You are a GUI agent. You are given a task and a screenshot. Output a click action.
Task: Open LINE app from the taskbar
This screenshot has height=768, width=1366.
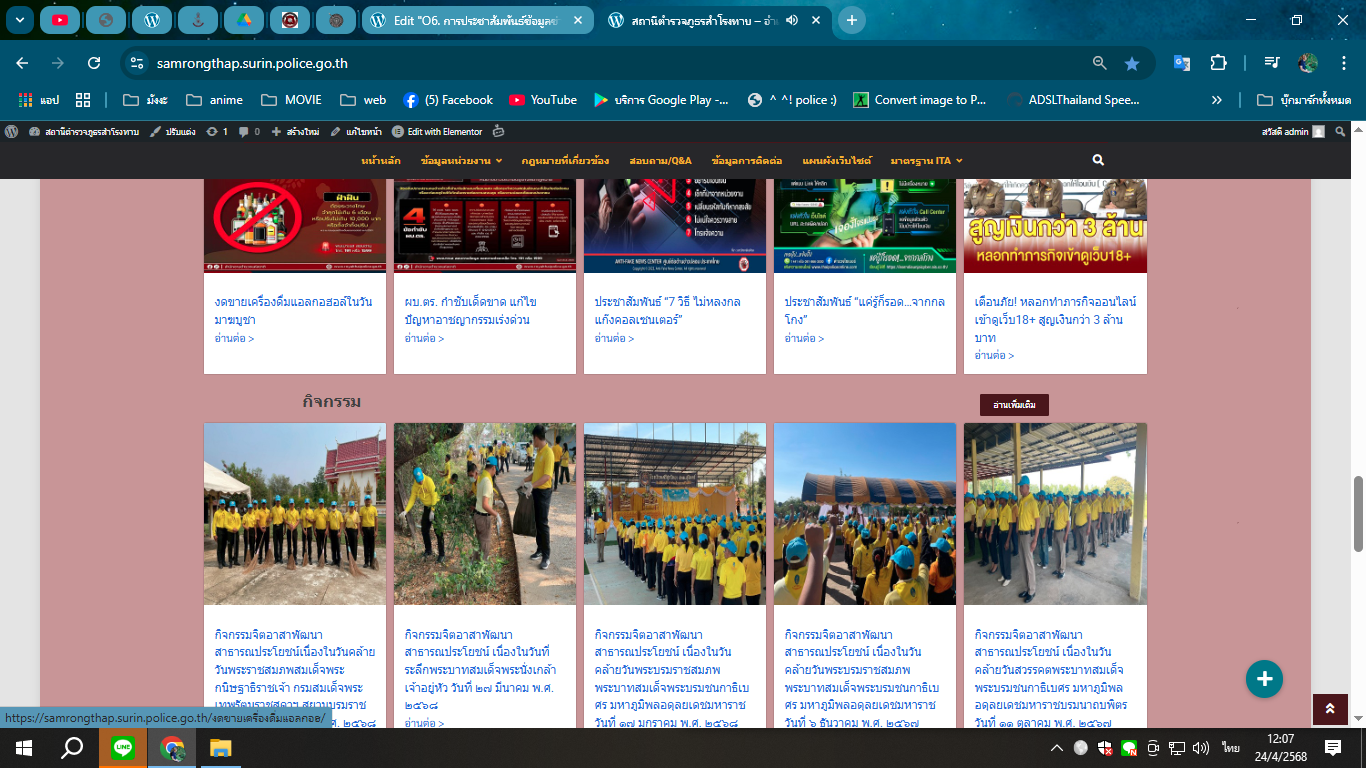123,747
